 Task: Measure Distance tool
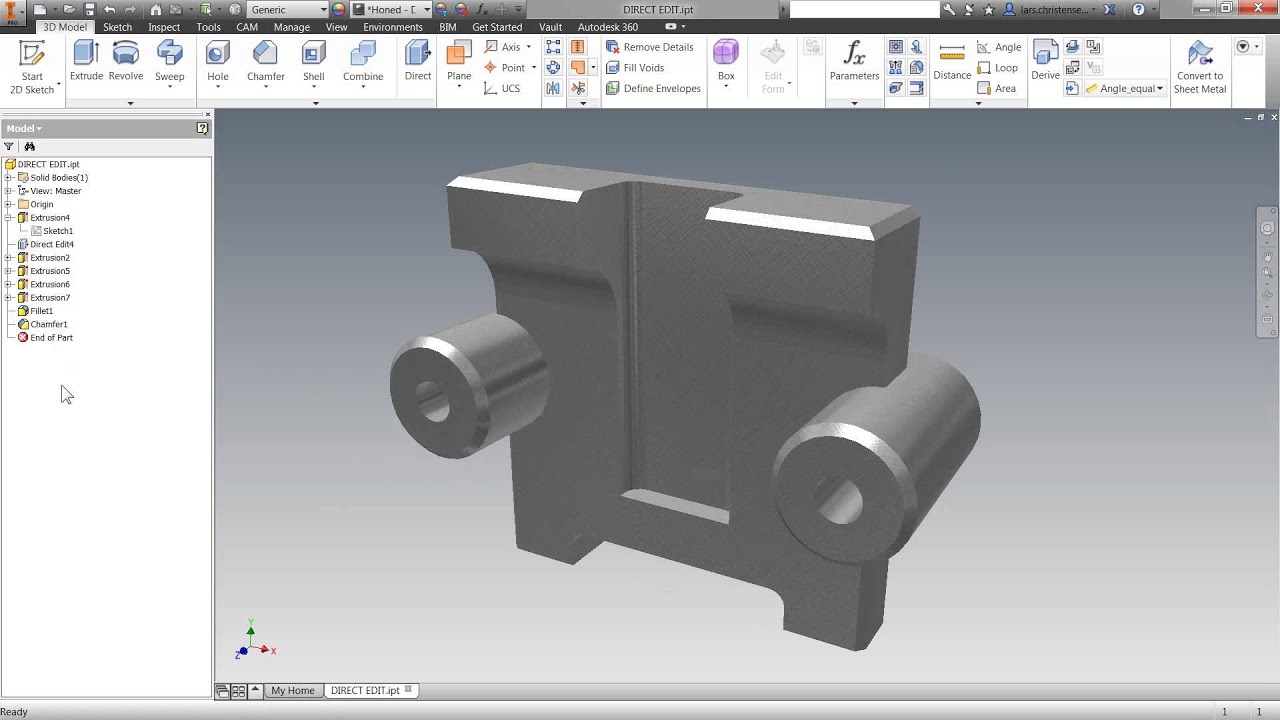pos(952,62)
